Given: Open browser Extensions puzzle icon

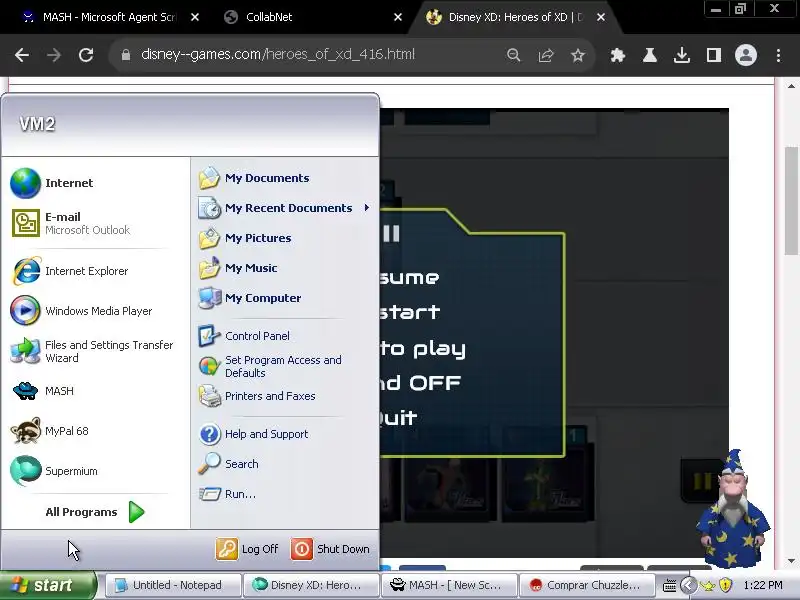Looking at the screenshot, I should (617, 55).
